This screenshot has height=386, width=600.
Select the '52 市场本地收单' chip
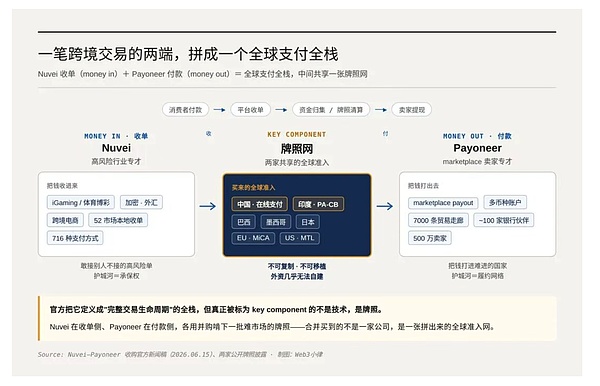click(x=118, y=220)
